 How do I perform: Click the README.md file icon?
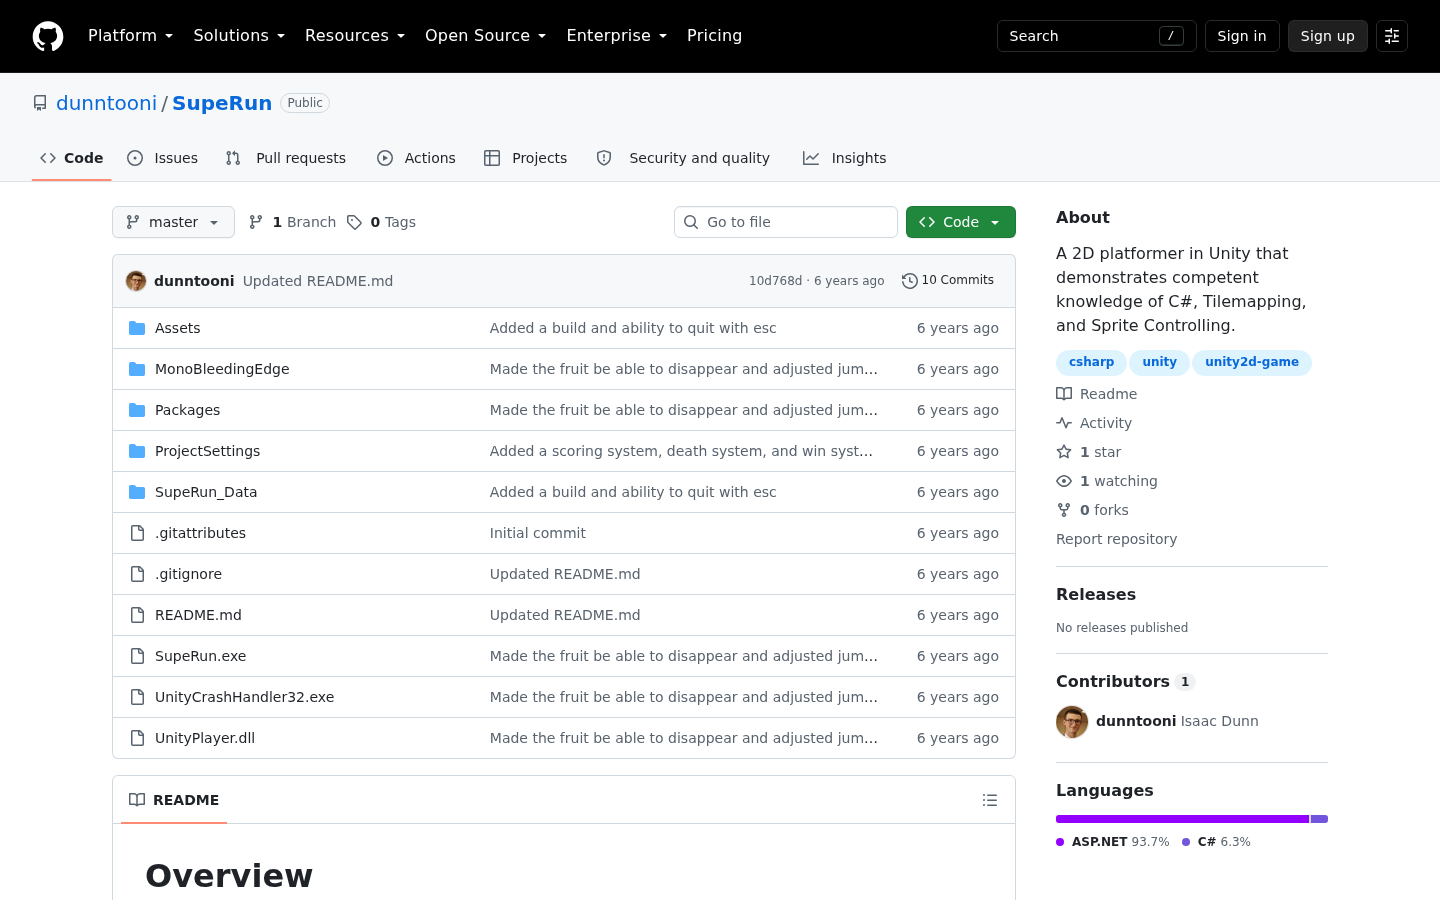coord(137,615)
